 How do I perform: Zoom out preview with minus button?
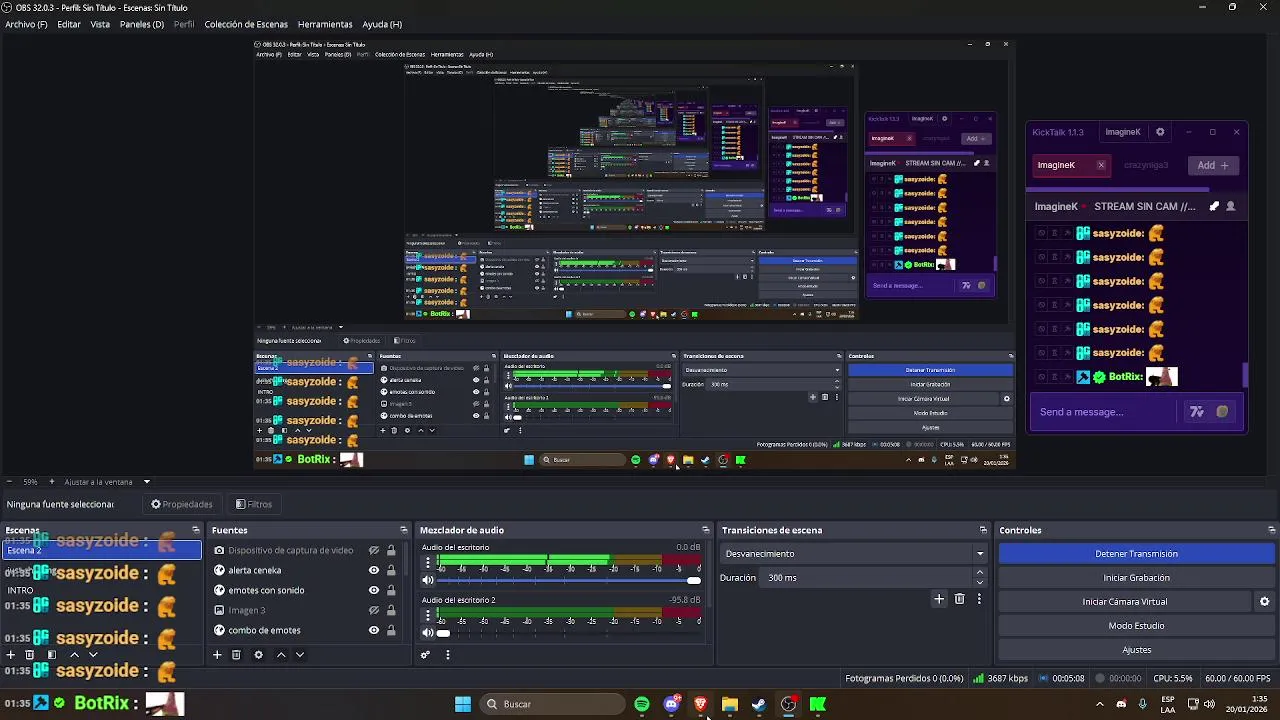coord(10,482)
